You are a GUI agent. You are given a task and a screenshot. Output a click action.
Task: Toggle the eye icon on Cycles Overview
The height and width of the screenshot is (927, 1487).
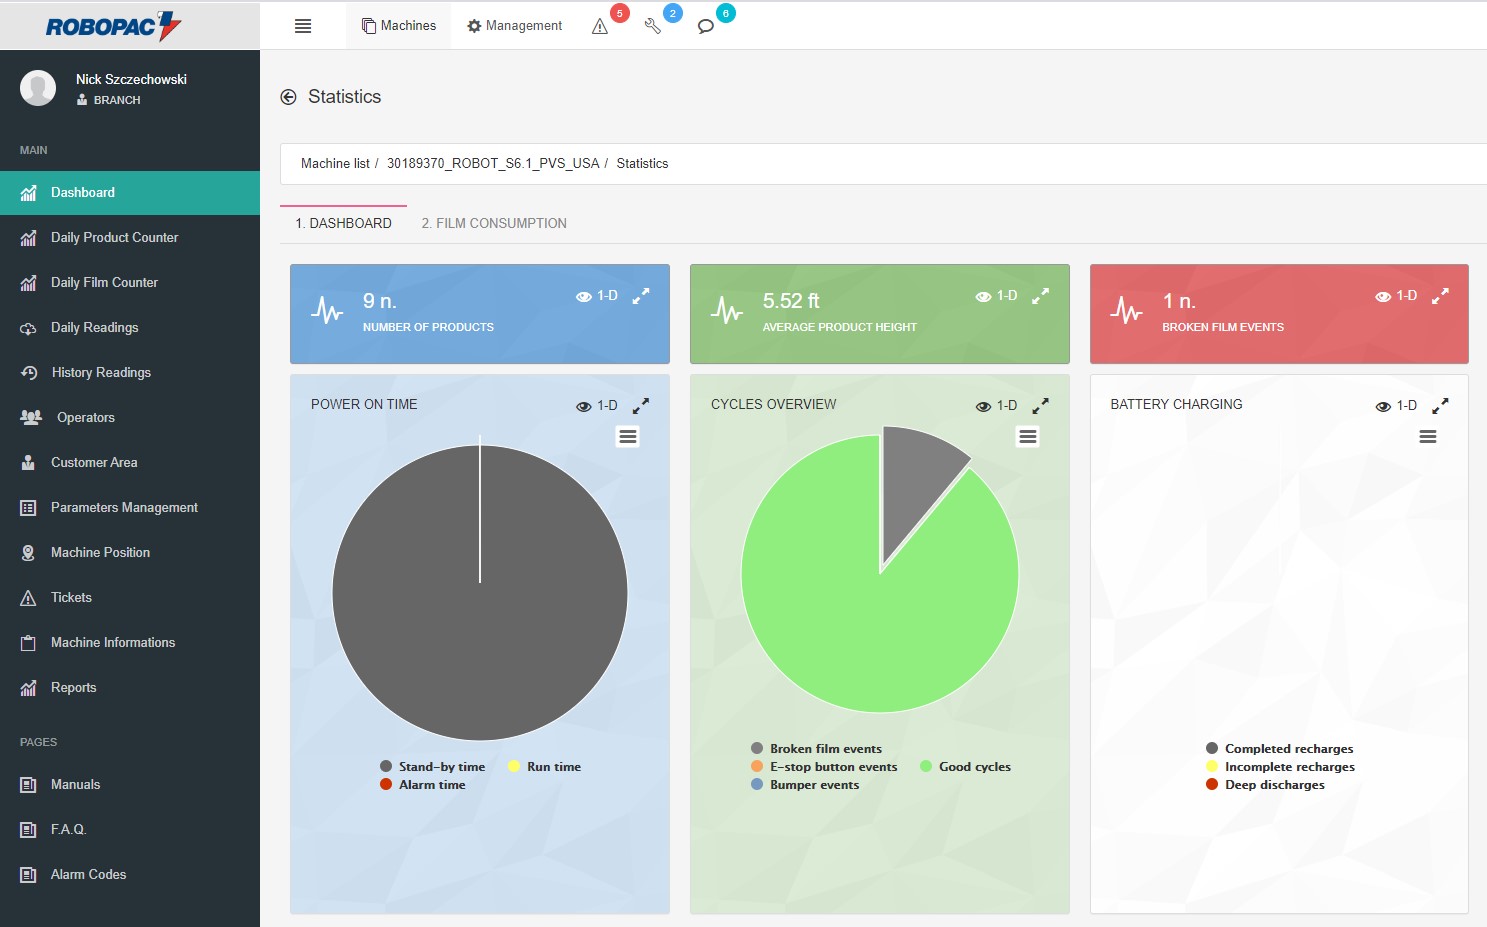982,405
